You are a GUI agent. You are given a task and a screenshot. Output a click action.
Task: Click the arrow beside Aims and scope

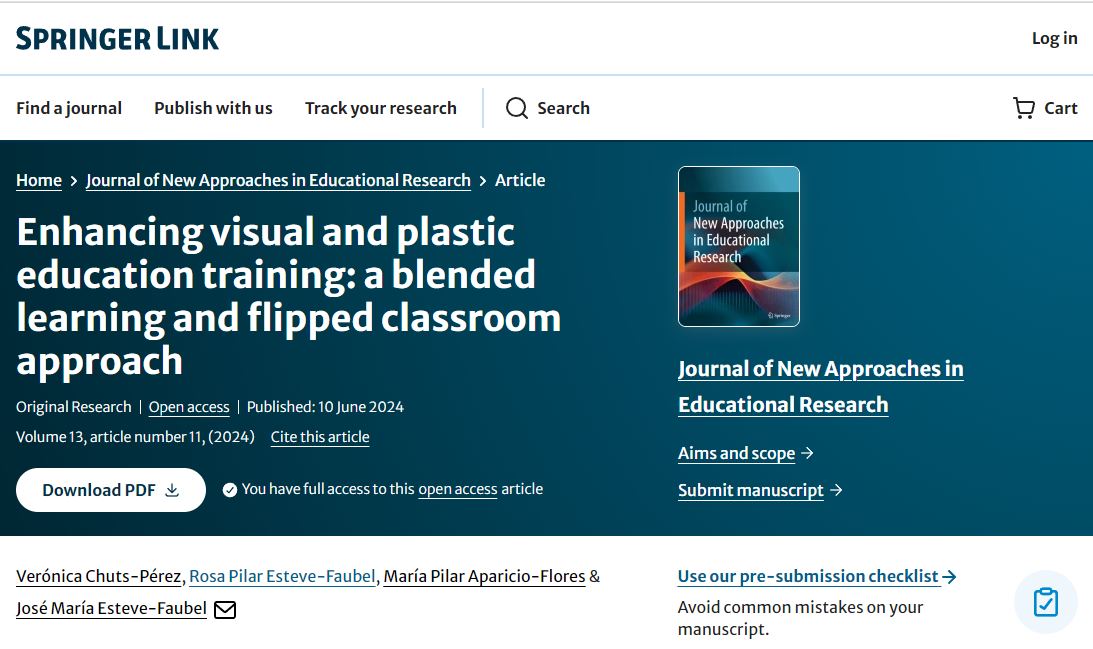coord(807,453)
